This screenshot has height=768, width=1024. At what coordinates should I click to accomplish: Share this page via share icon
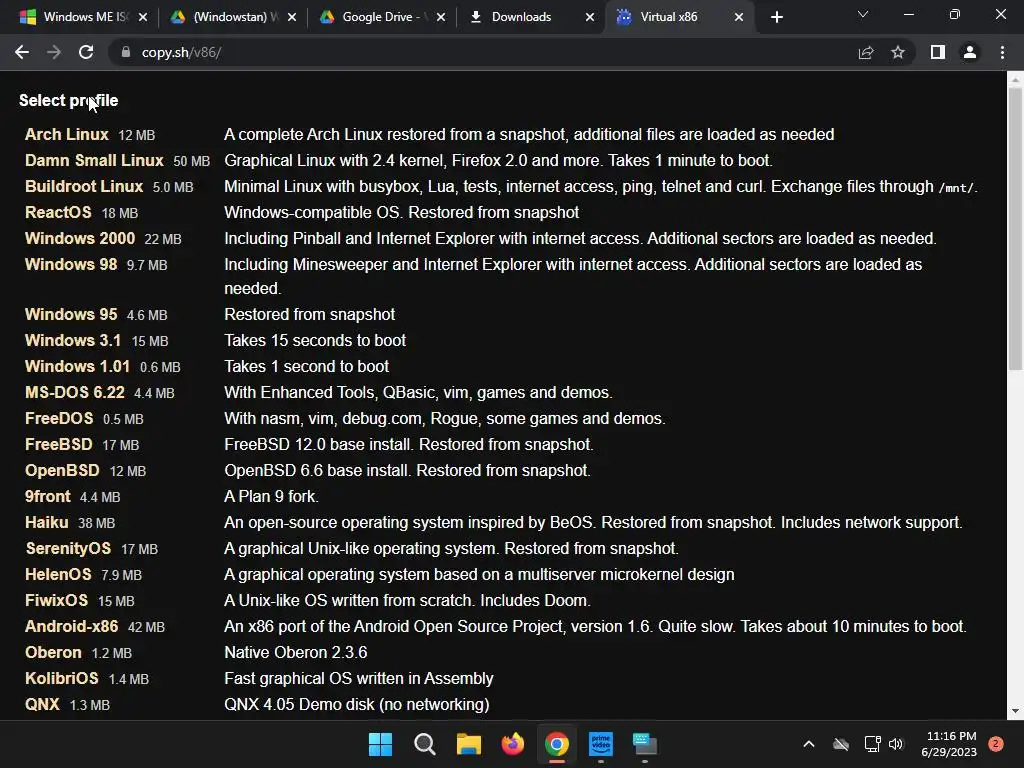[866, 52]
